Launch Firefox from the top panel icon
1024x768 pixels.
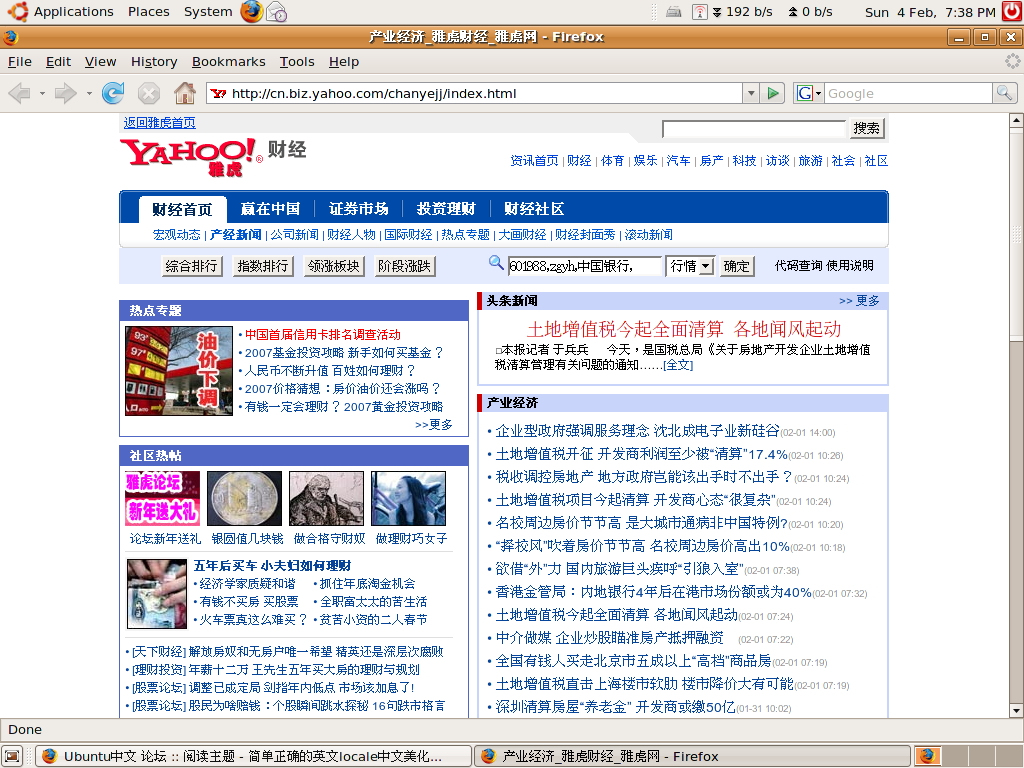(251, 12)
